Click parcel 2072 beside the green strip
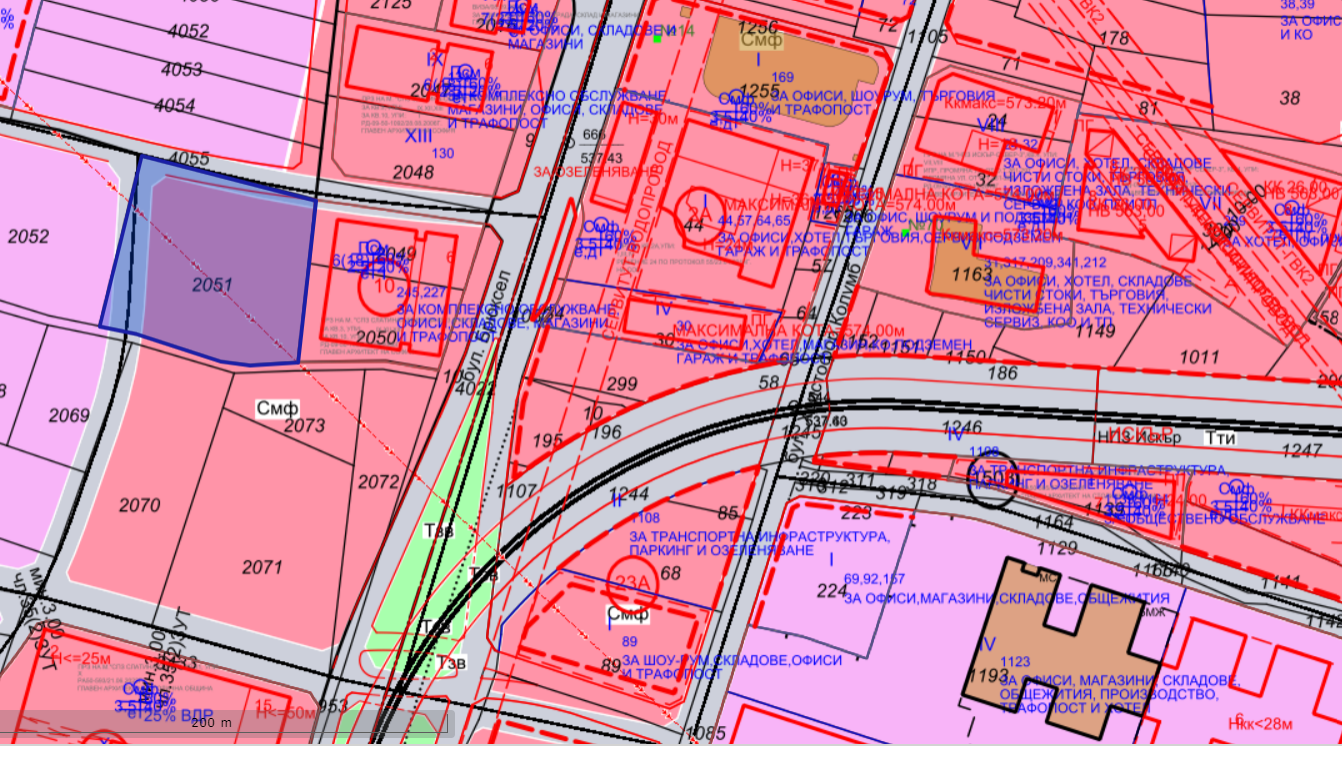 [x=379, y=482]
